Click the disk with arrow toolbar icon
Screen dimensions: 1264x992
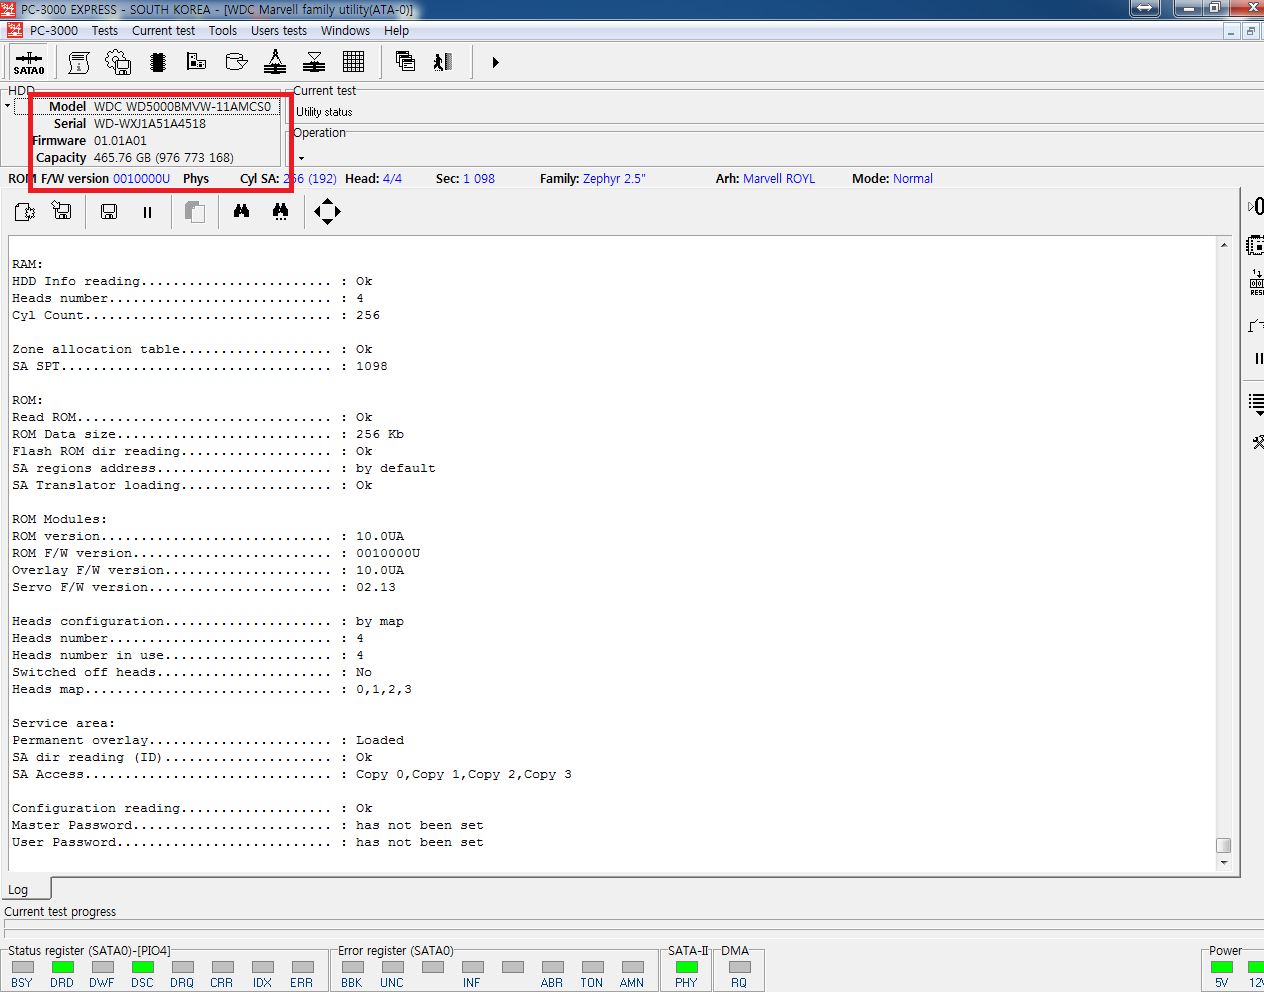(x=236, y=62)
